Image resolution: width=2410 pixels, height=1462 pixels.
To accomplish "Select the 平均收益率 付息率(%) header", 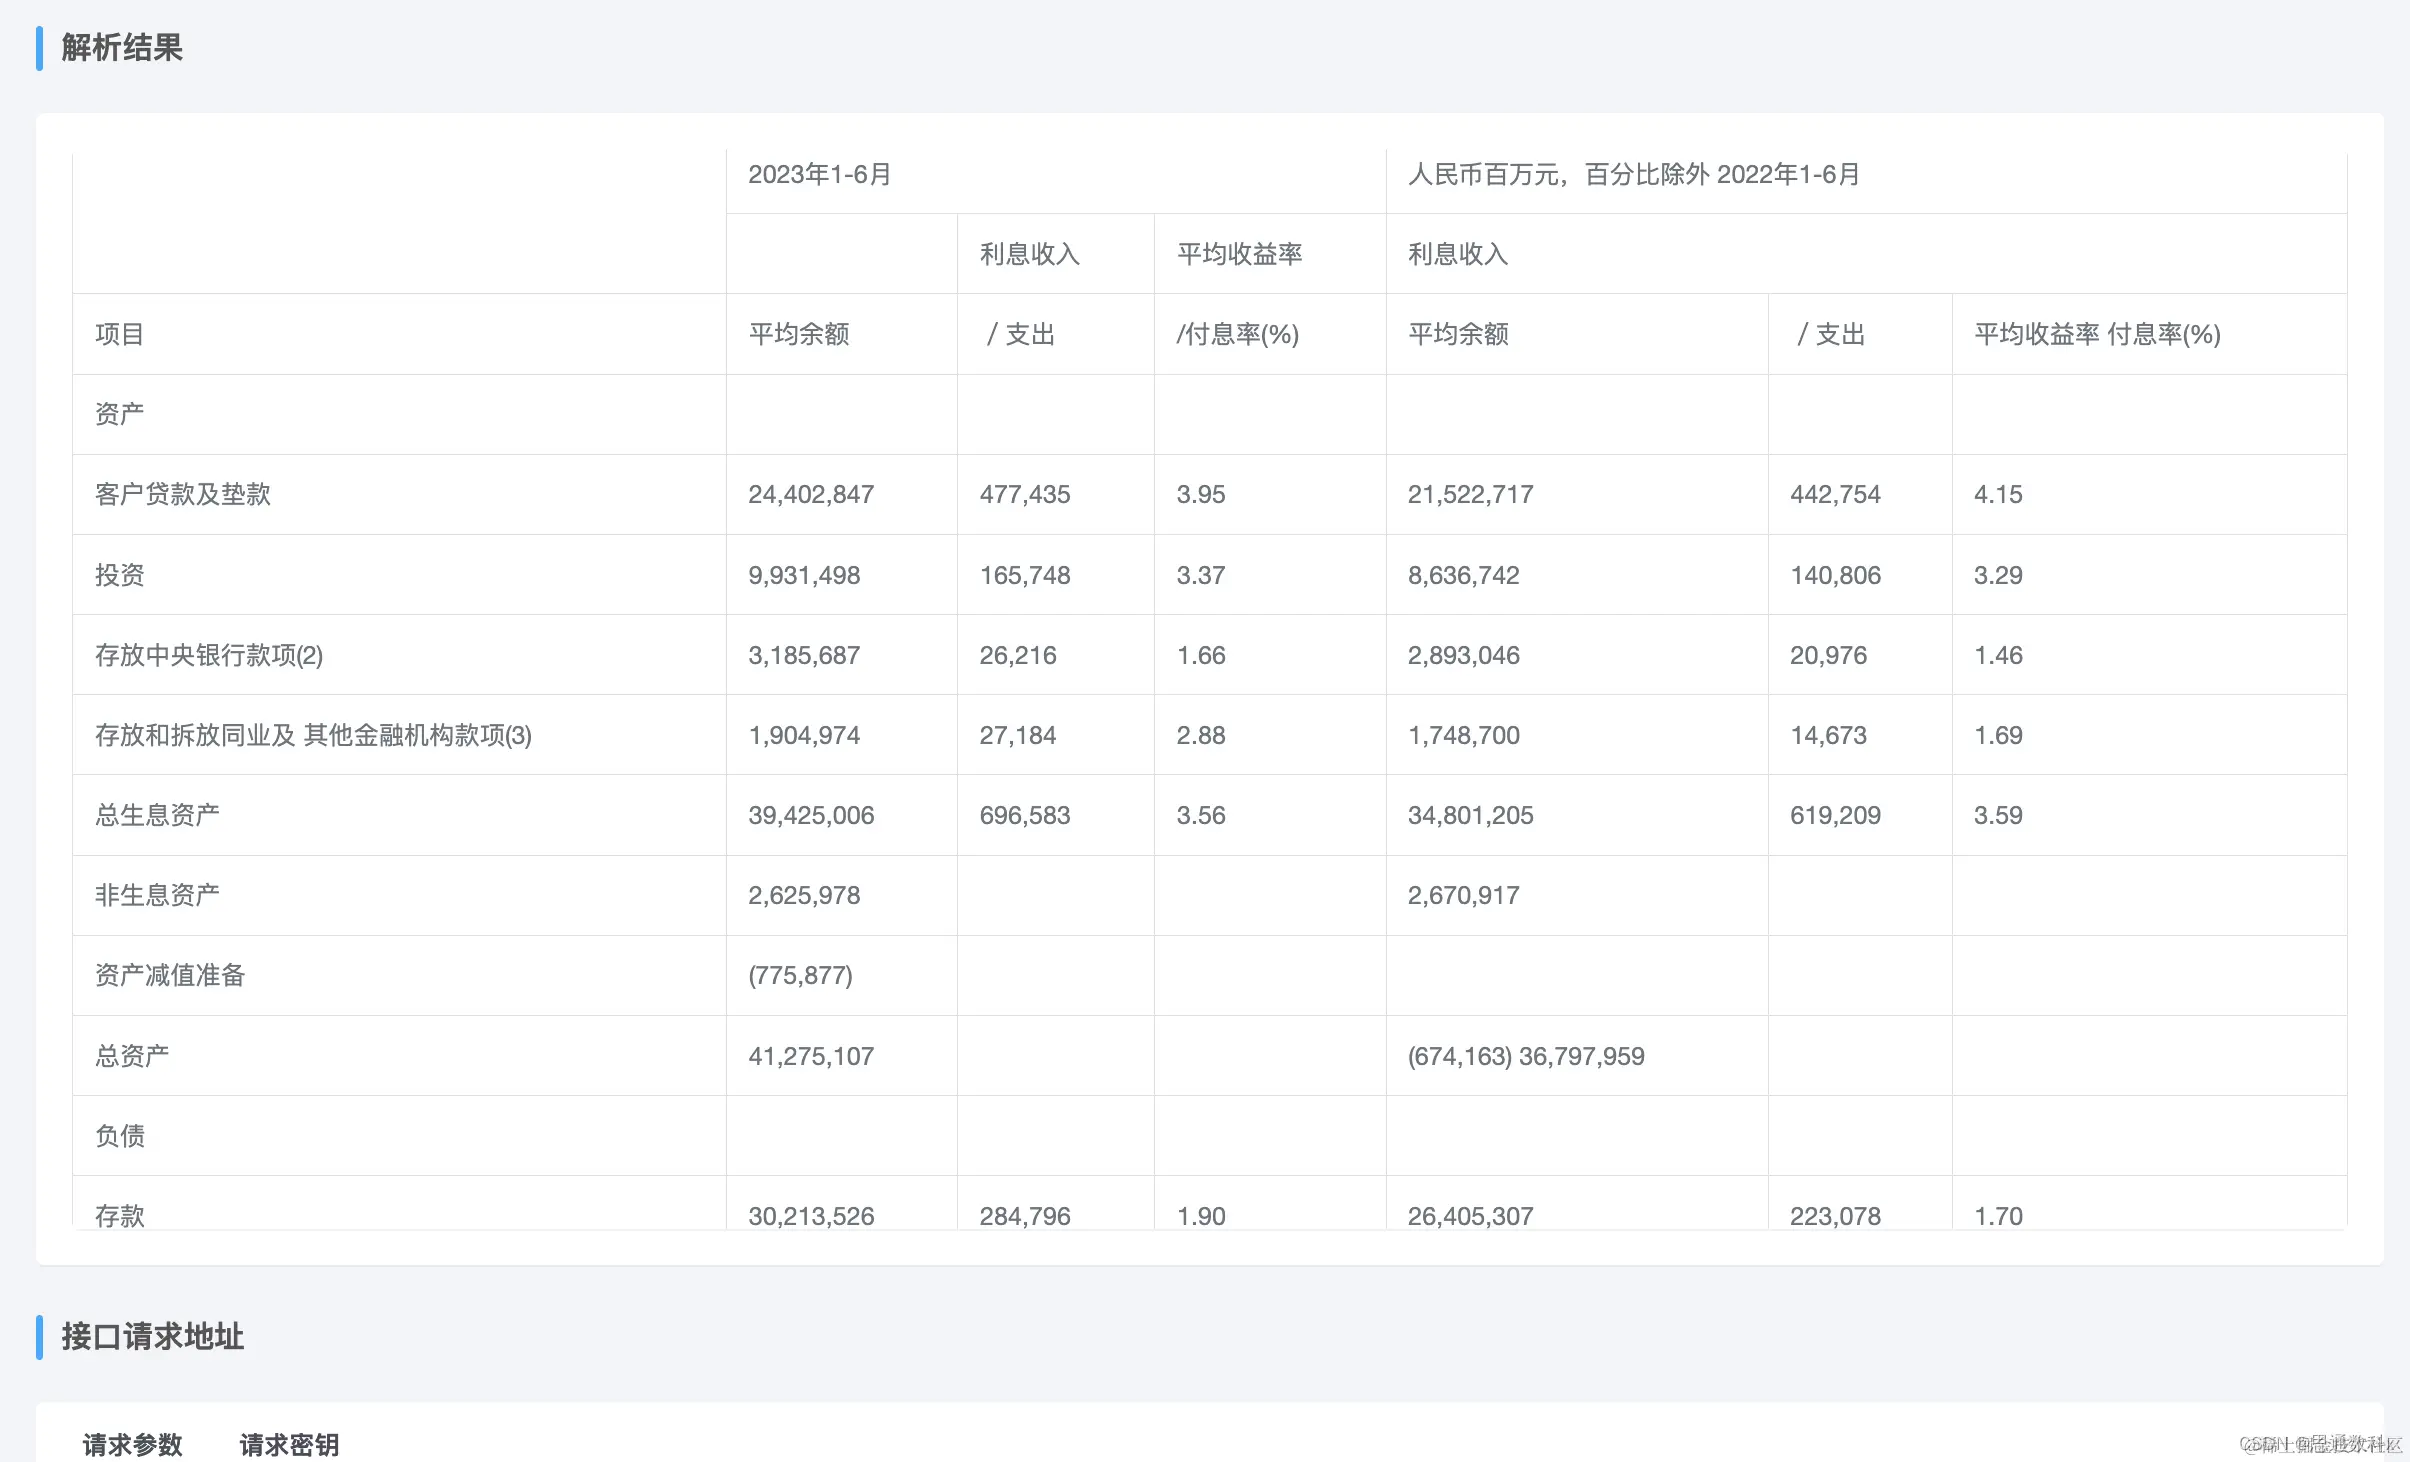I will point(2096,334).
